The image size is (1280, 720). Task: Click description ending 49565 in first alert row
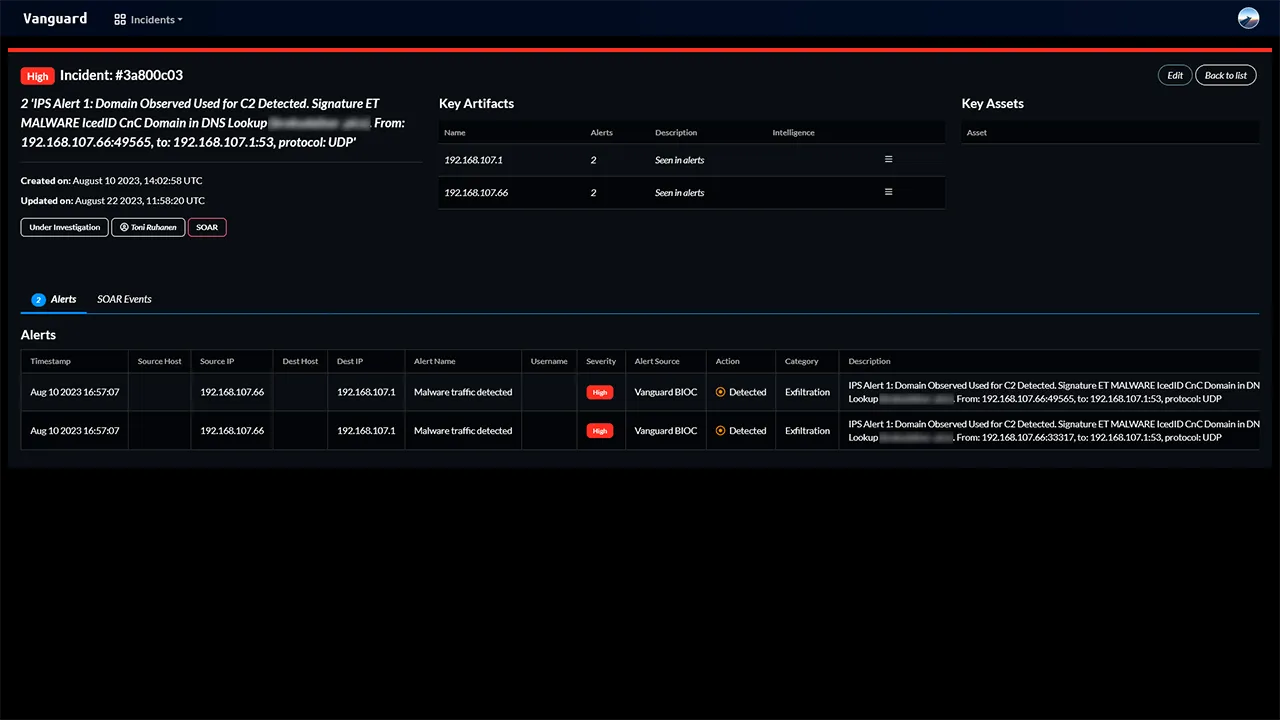point(1053,391)
